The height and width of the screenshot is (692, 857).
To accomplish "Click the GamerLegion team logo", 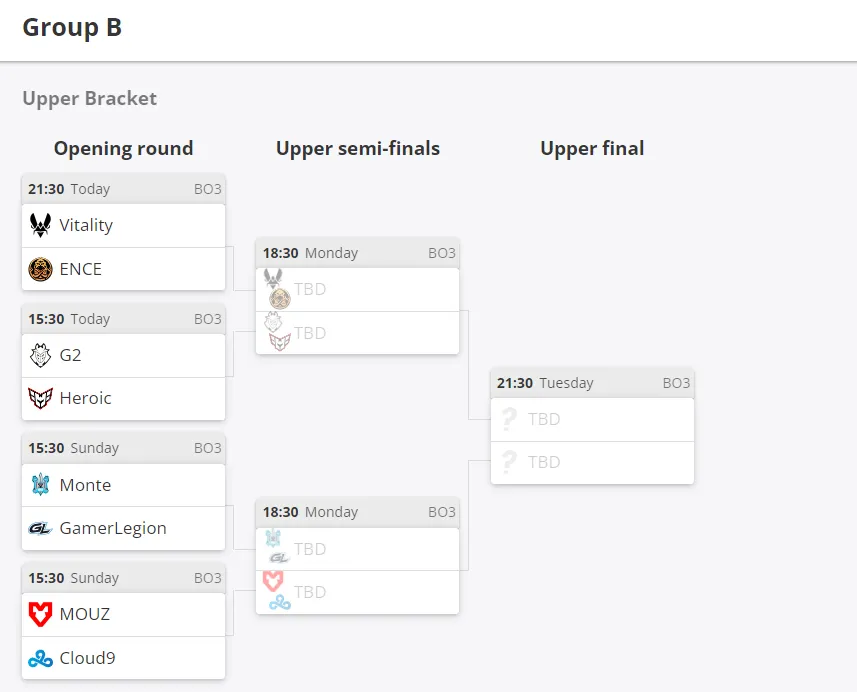I will (40, 529).
